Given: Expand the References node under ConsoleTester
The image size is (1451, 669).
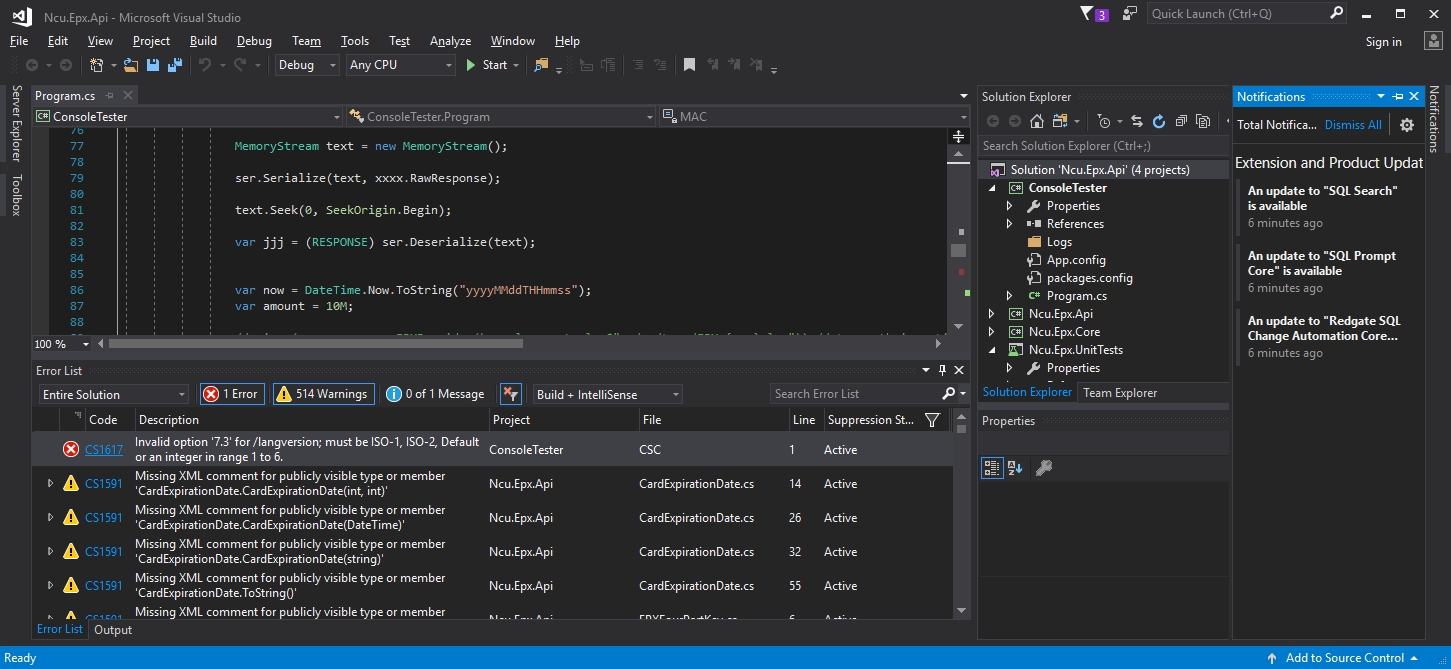Looking at the screenshot, I should tap(1009, 223).
